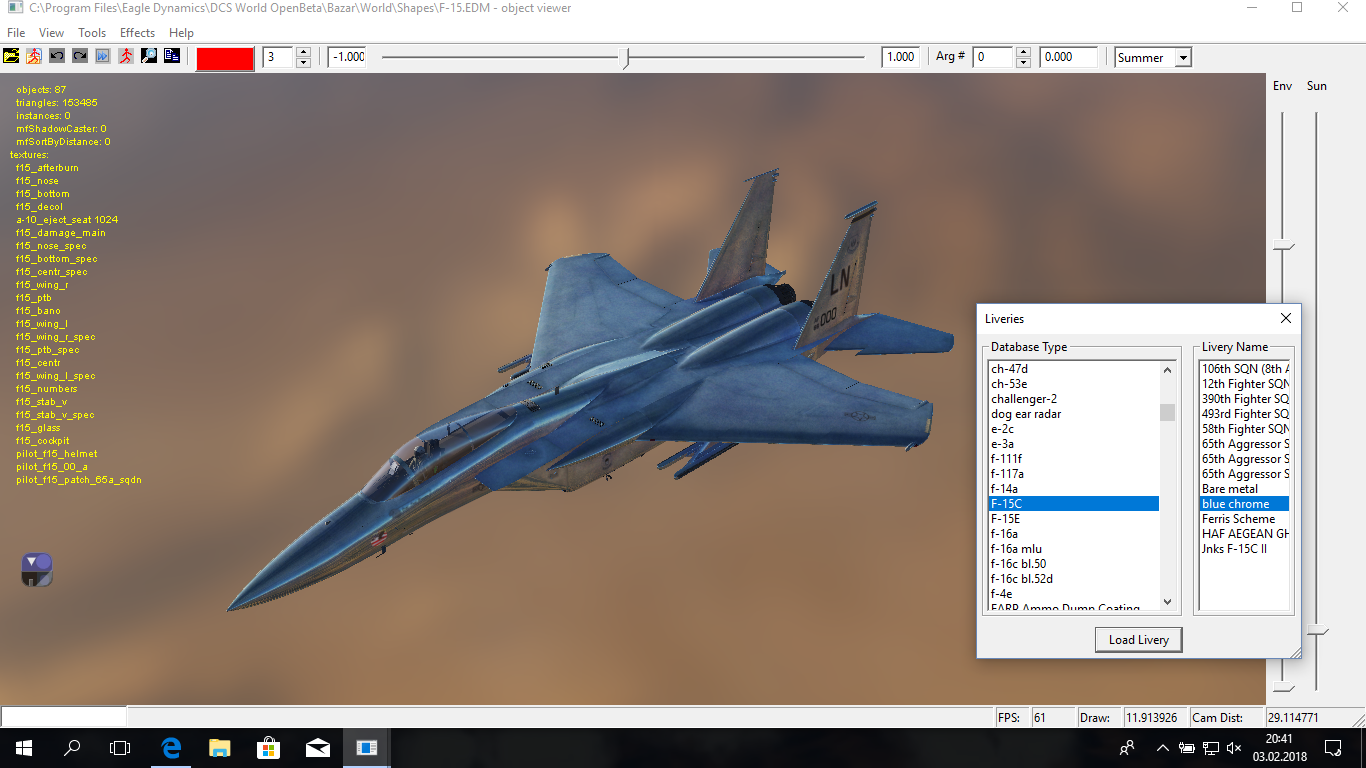Select F-15E in Database Type list
This screenshot has height=768, width=1366.
(1073, 519)
